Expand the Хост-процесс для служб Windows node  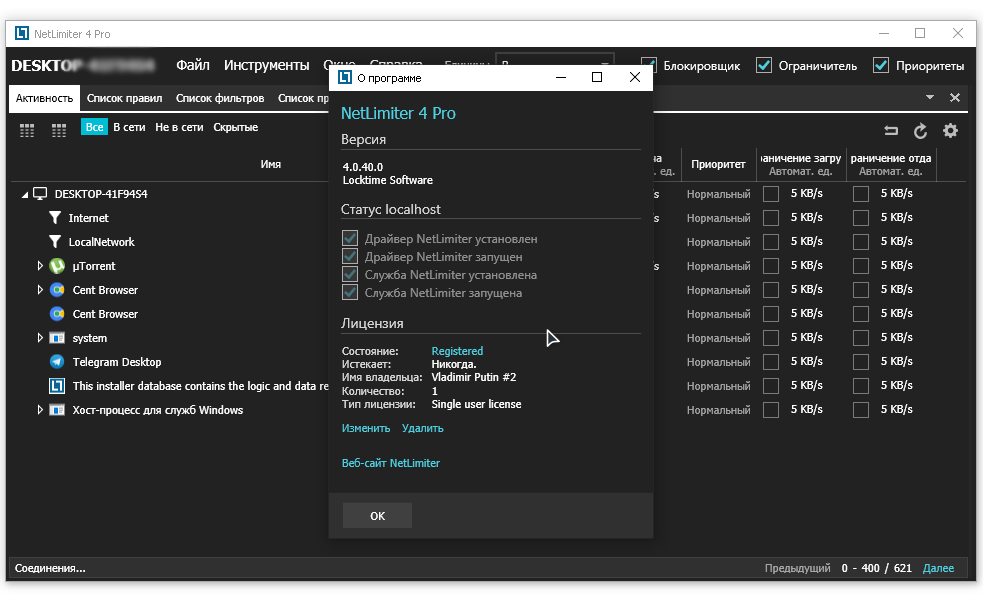tap(40, 410)
